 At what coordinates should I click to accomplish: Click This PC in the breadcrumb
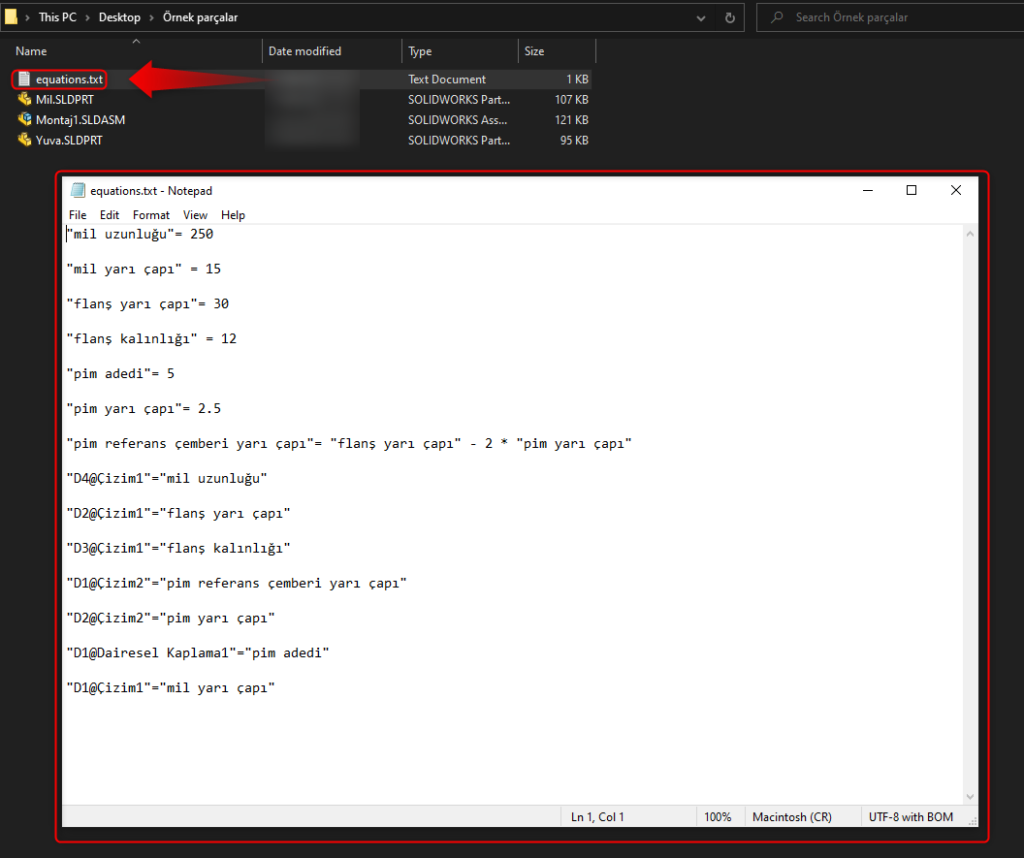coord(57,18)
